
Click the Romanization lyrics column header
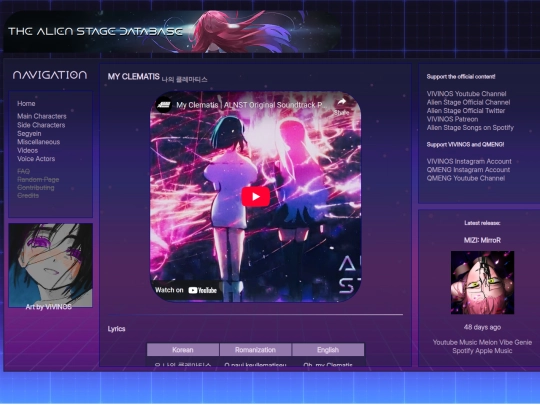(x=255, y=350)
